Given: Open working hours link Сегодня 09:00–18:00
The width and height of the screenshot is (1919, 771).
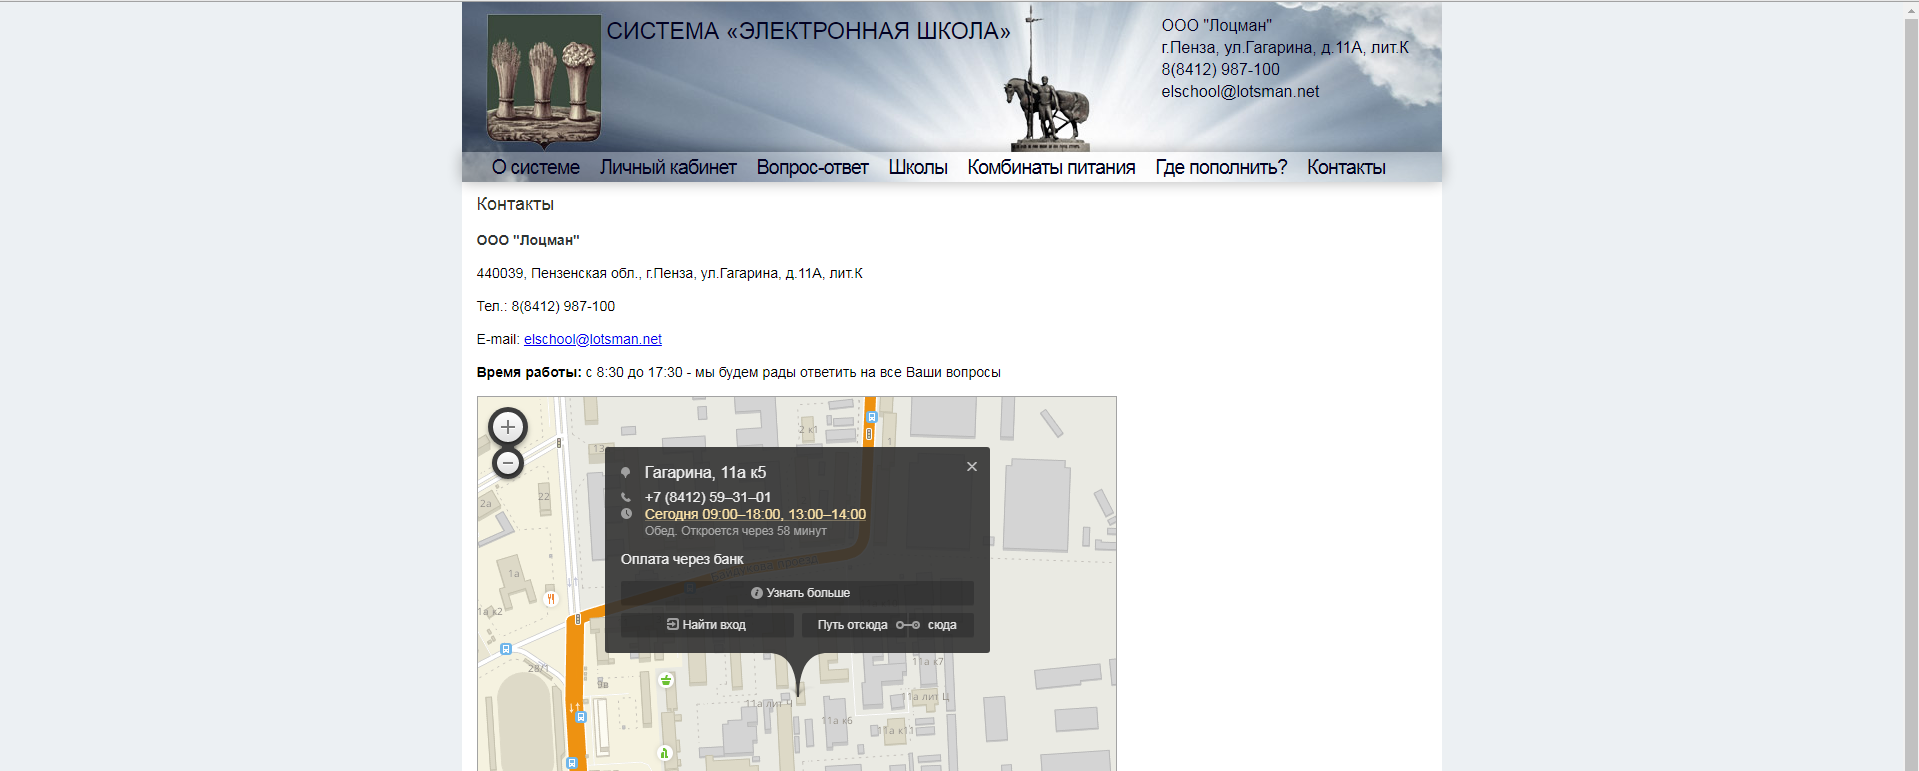Looking at the screenshot, I should coord(755,514).
